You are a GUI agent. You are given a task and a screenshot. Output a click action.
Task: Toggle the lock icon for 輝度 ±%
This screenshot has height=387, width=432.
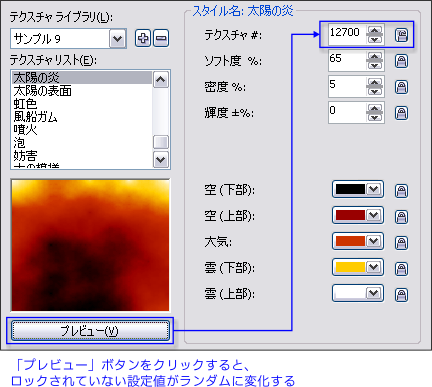click(x=401, y=113)
